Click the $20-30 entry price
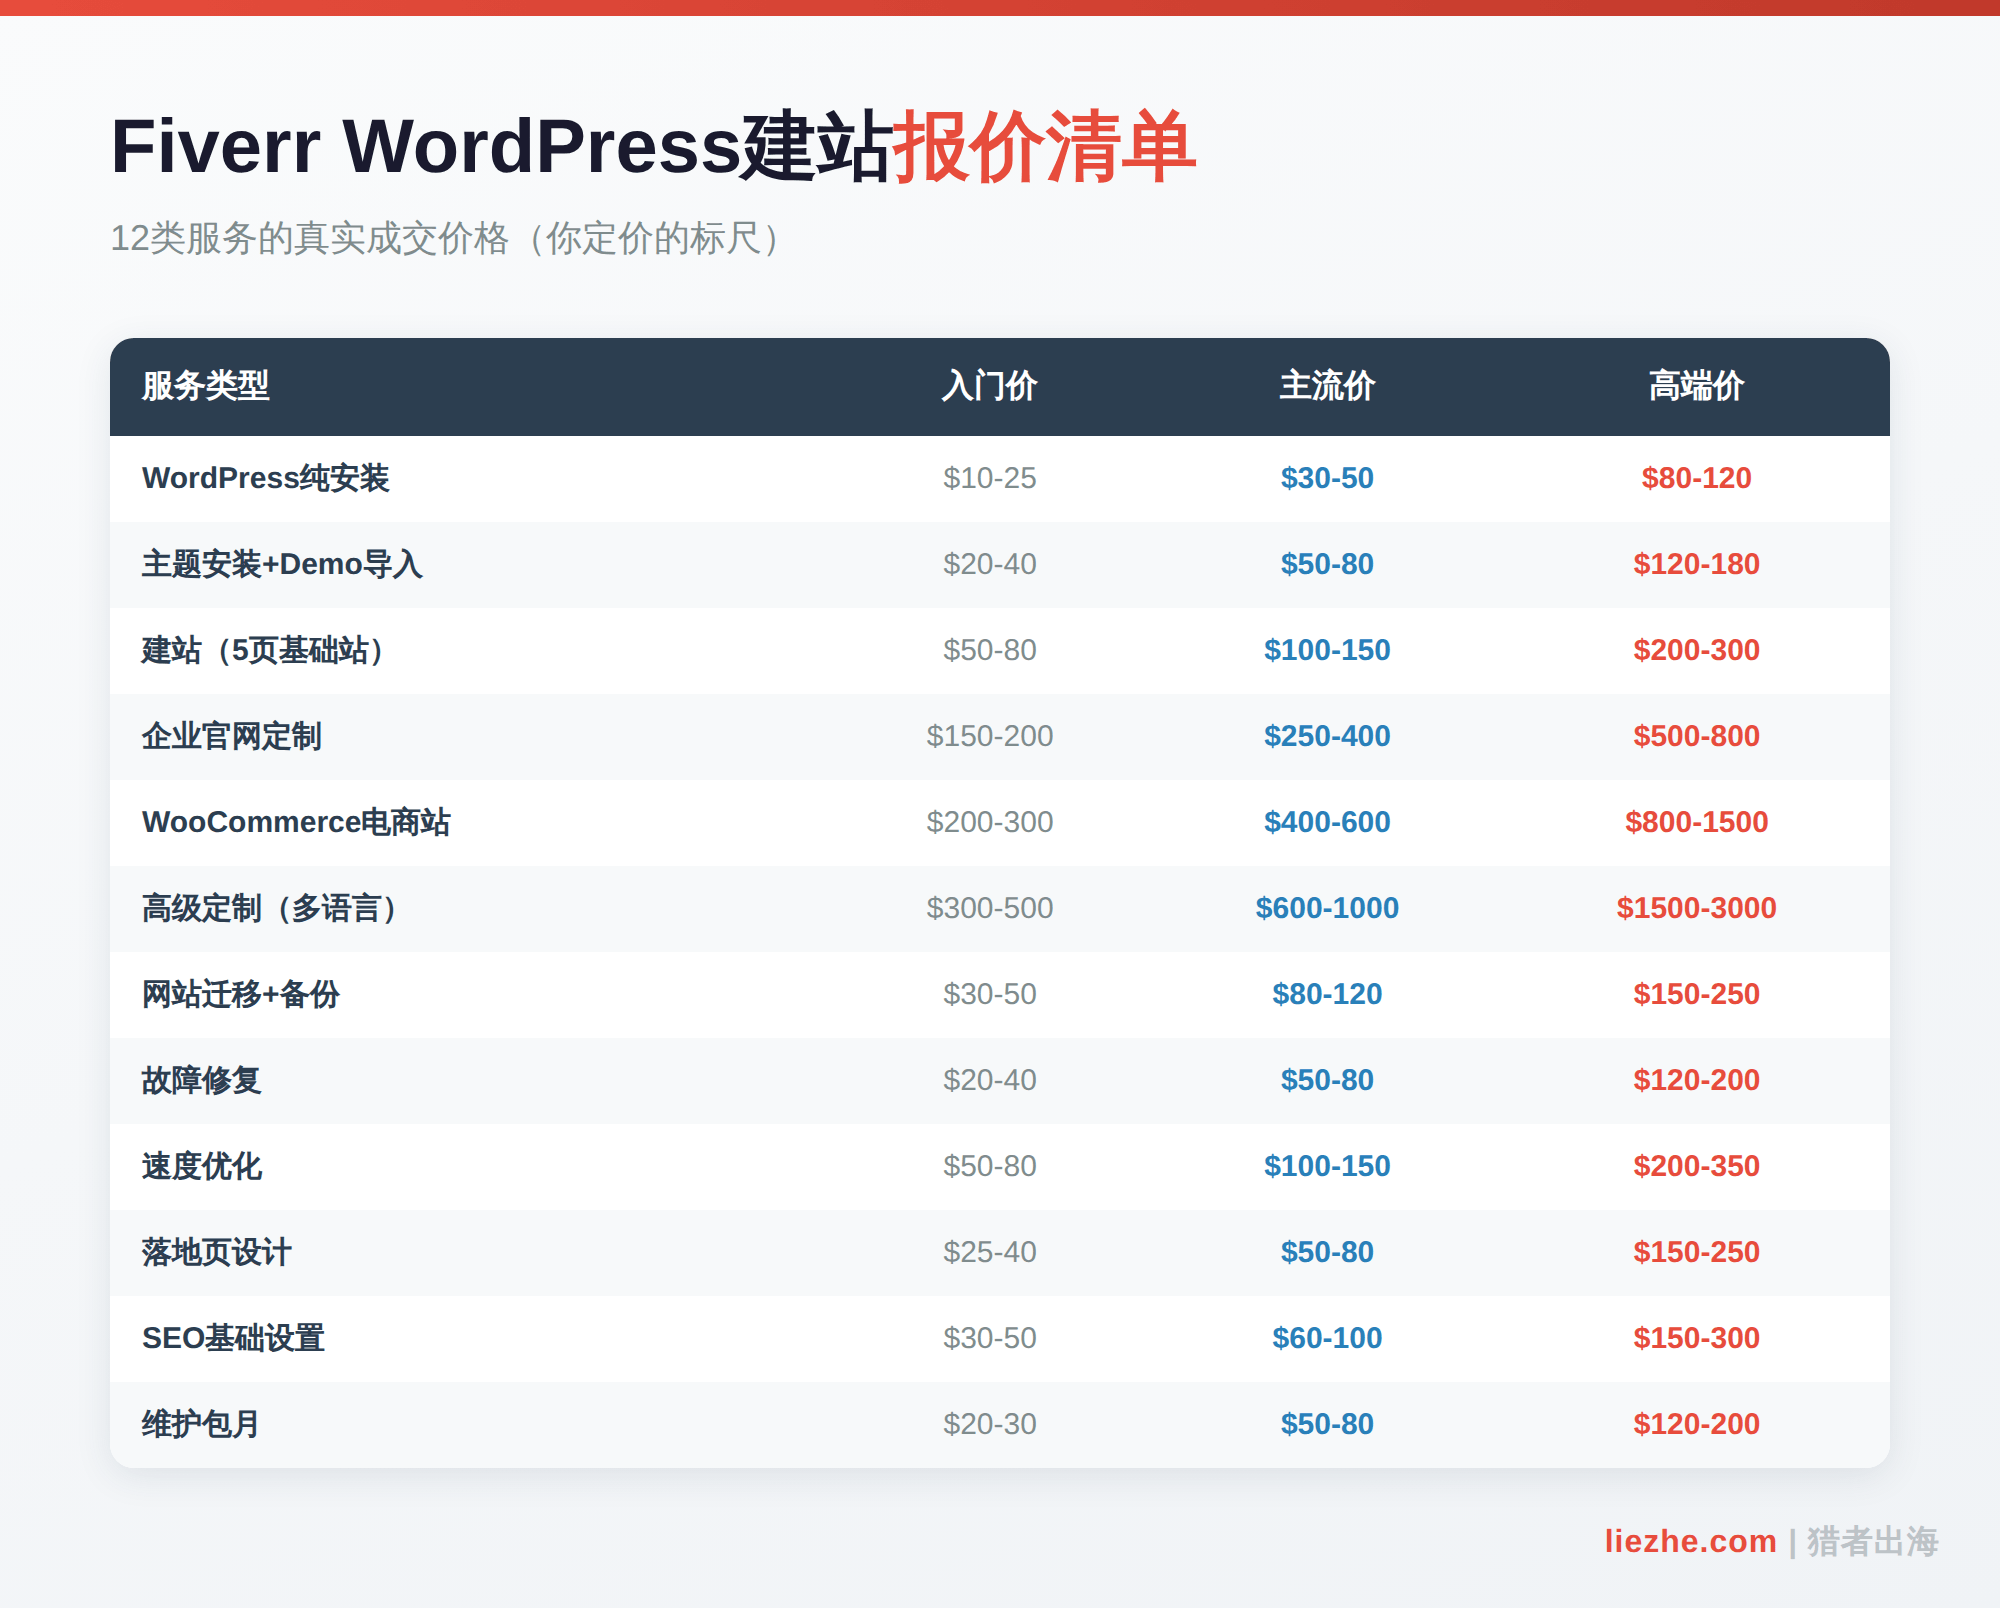 point(989,1424)
